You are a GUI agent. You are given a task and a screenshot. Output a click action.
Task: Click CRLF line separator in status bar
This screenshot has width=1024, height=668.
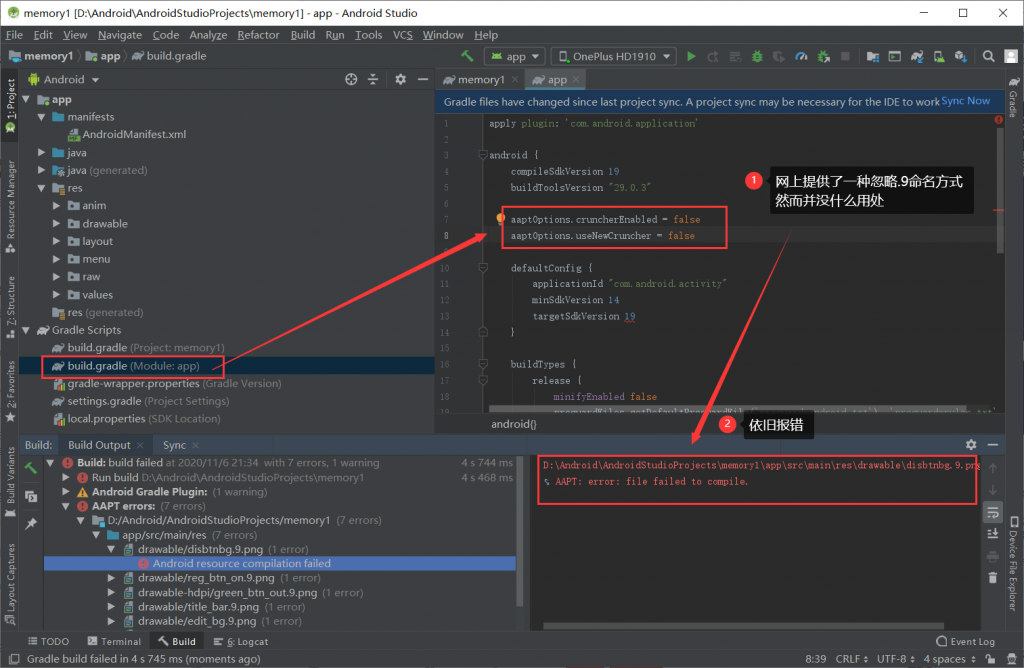[x=852, y=659]
